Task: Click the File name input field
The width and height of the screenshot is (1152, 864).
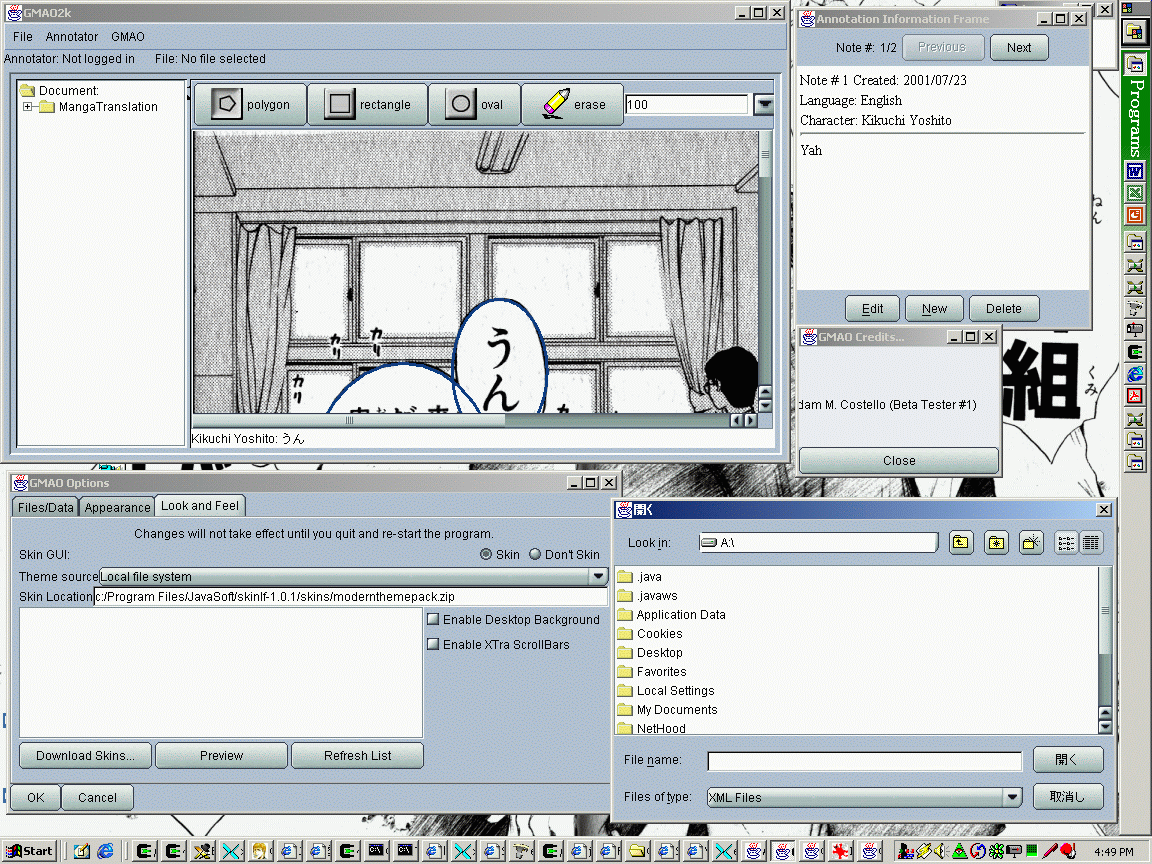Action: coord(864,761)
